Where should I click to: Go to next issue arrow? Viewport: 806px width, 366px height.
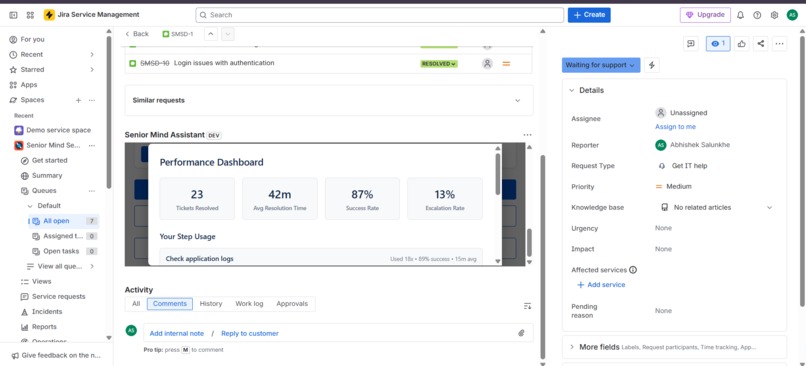pyautogui.click(x=228, y=34)
